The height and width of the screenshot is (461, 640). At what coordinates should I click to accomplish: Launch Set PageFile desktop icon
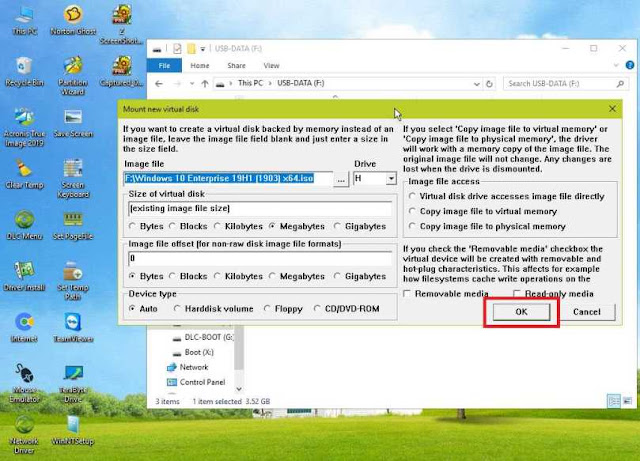click(x=73, y=225)
